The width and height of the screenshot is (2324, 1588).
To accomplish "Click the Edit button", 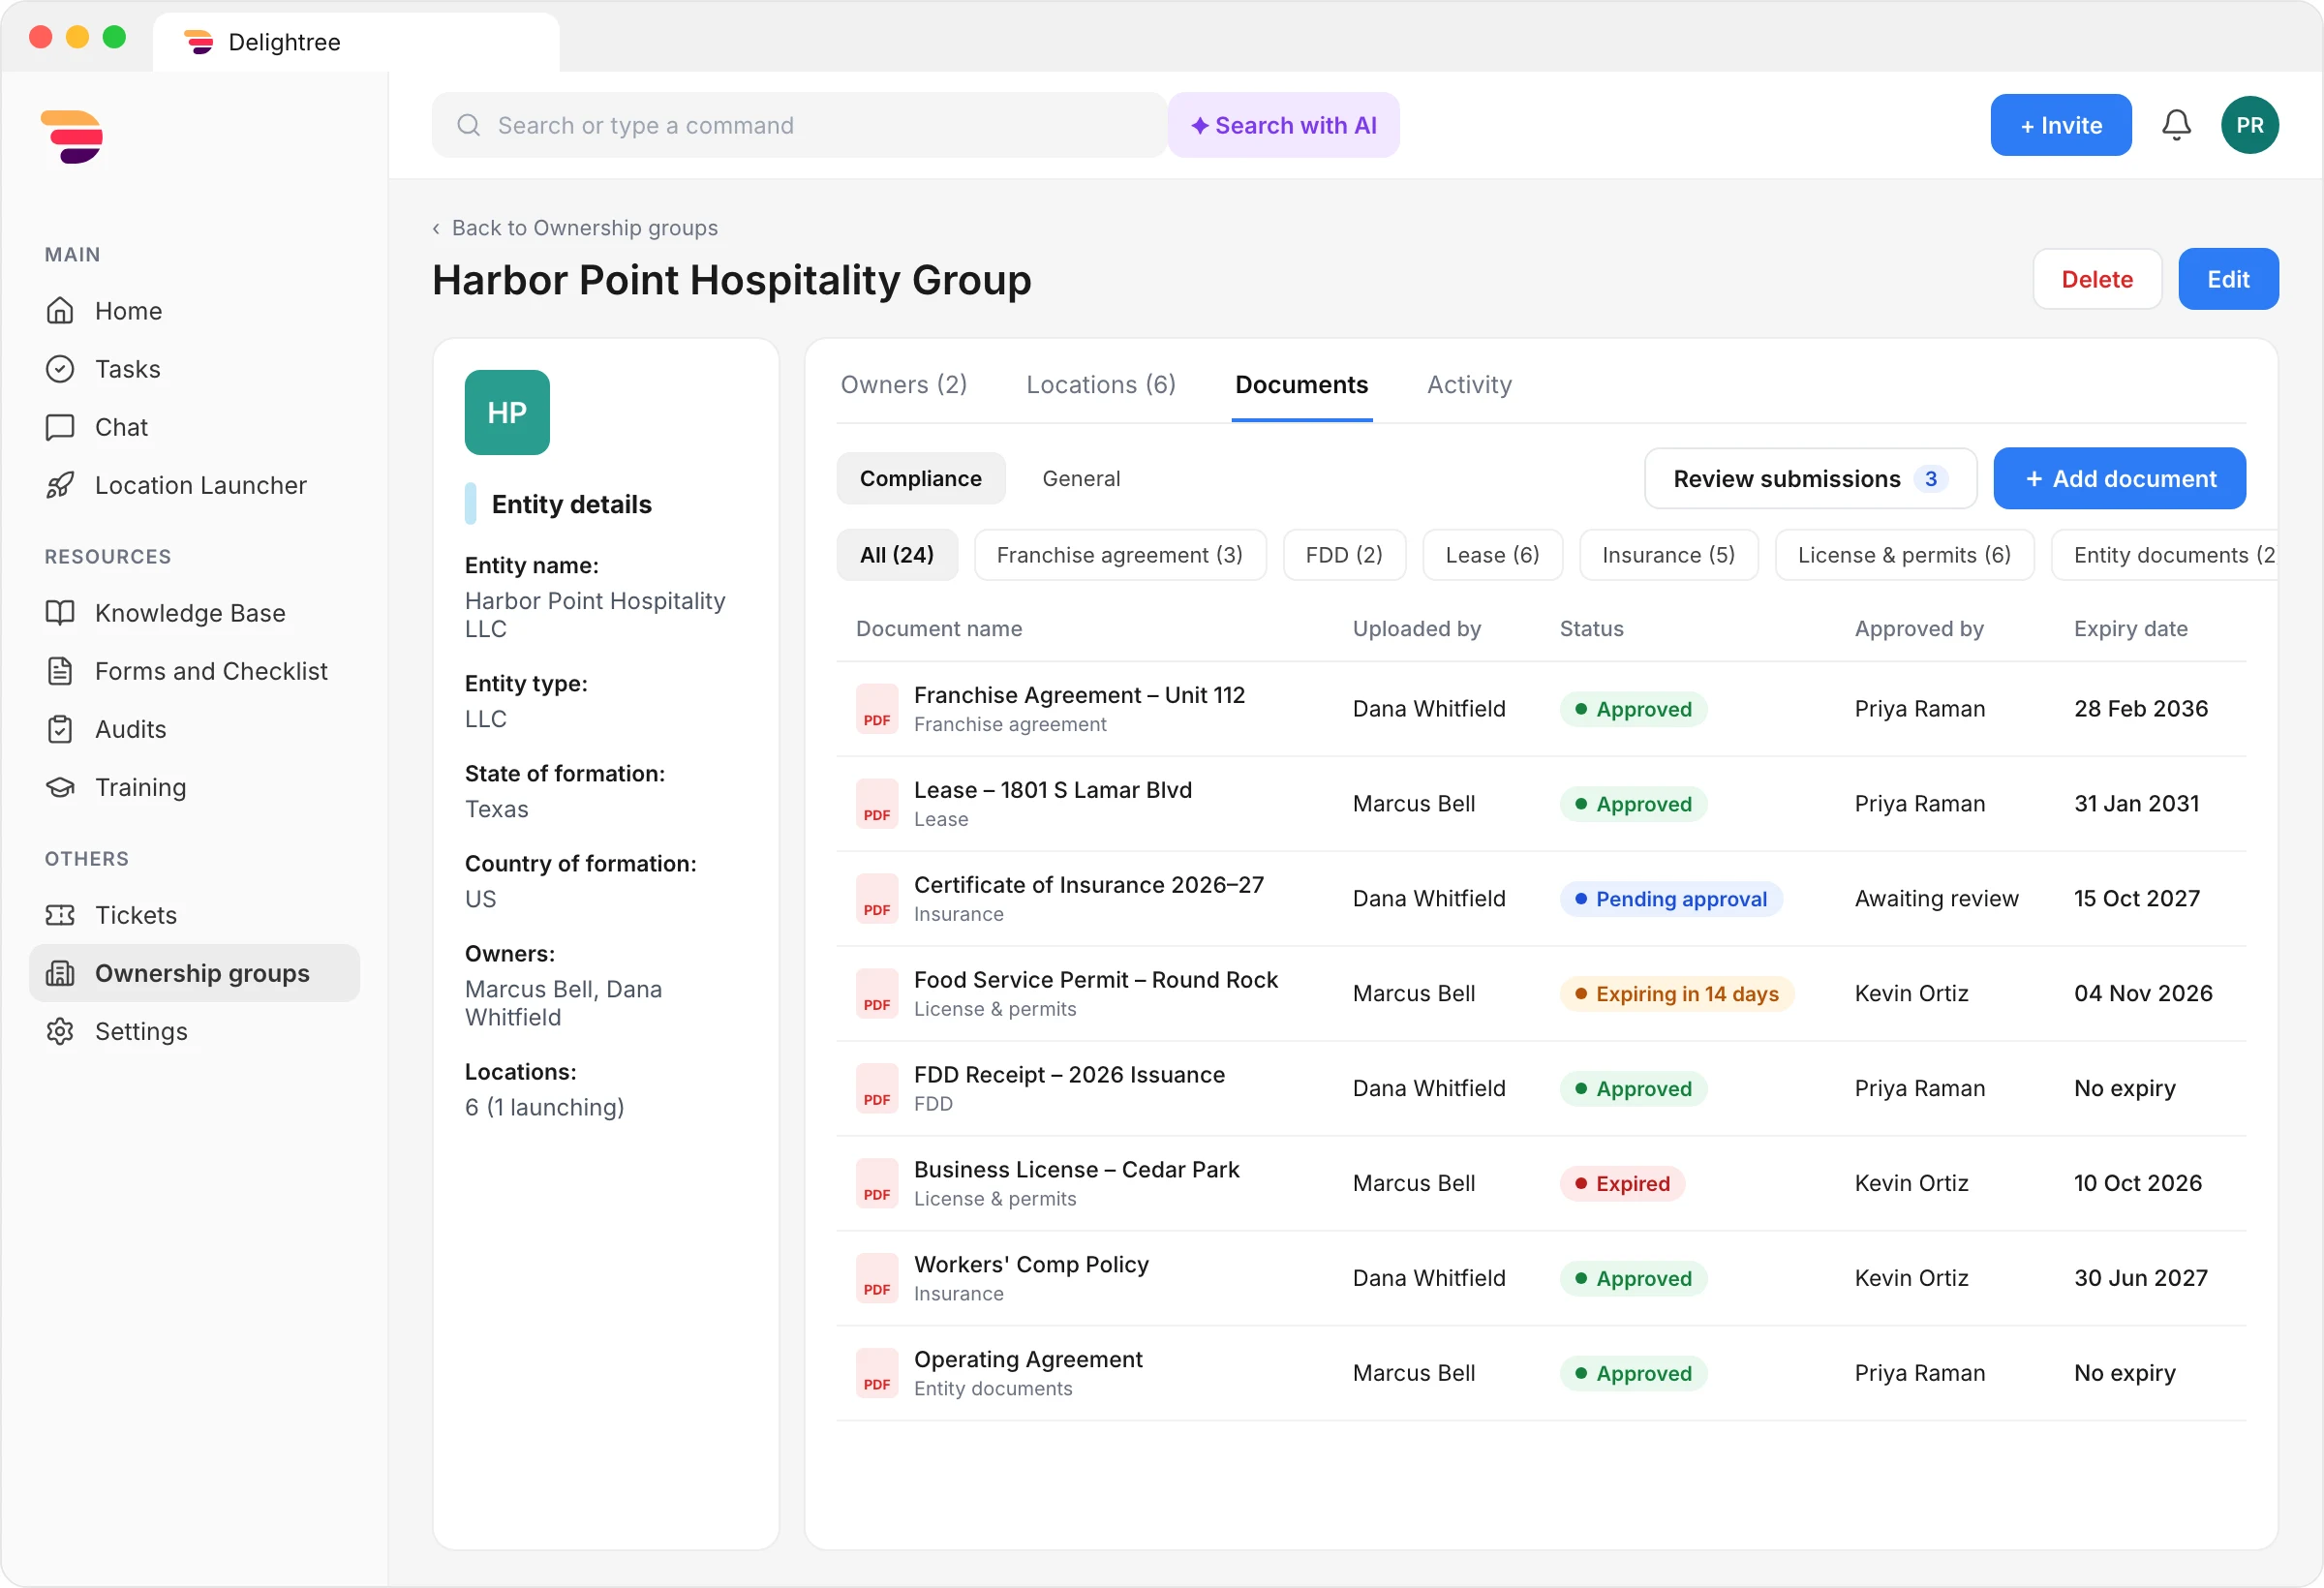I will [x=2228, y=279].
